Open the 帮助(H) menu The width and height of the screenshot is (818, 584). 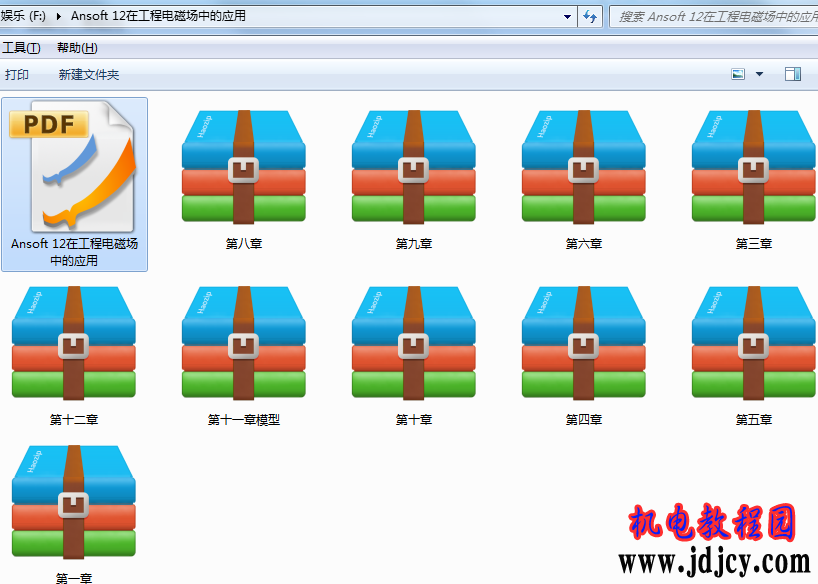click(x=77, y=48)
